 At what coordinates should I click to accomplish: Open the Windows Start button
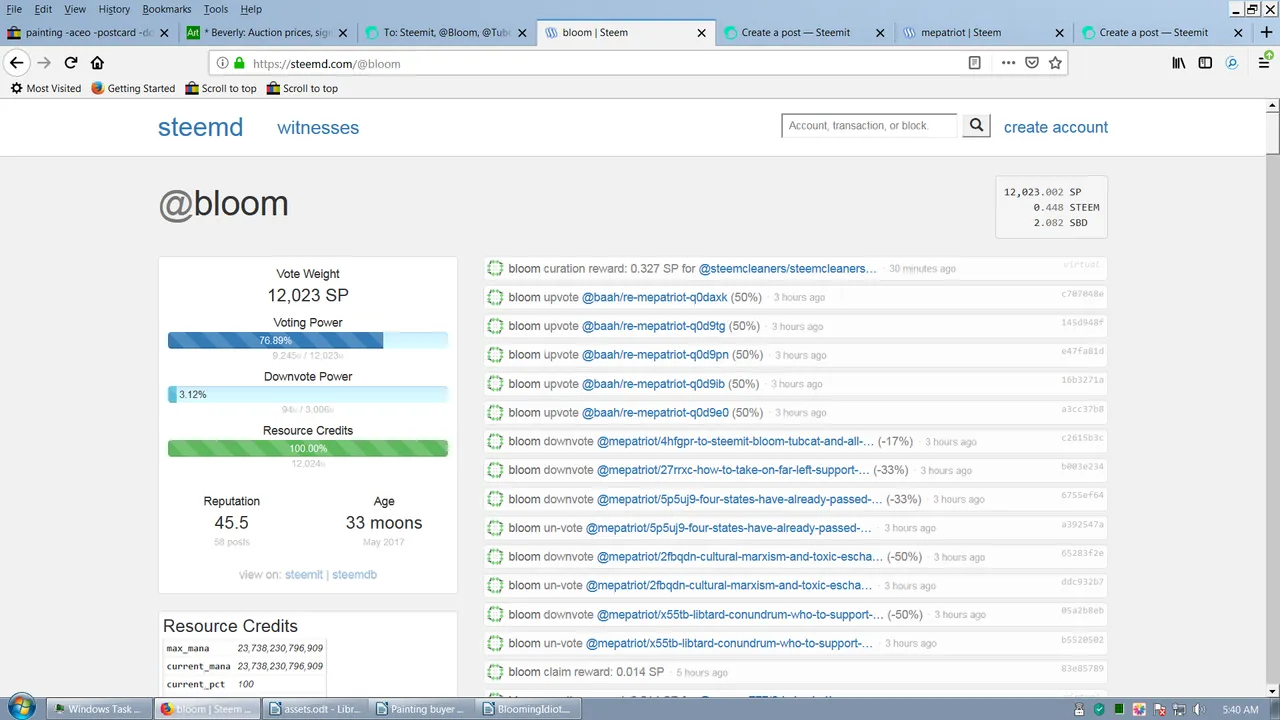[x=21, y=708]
